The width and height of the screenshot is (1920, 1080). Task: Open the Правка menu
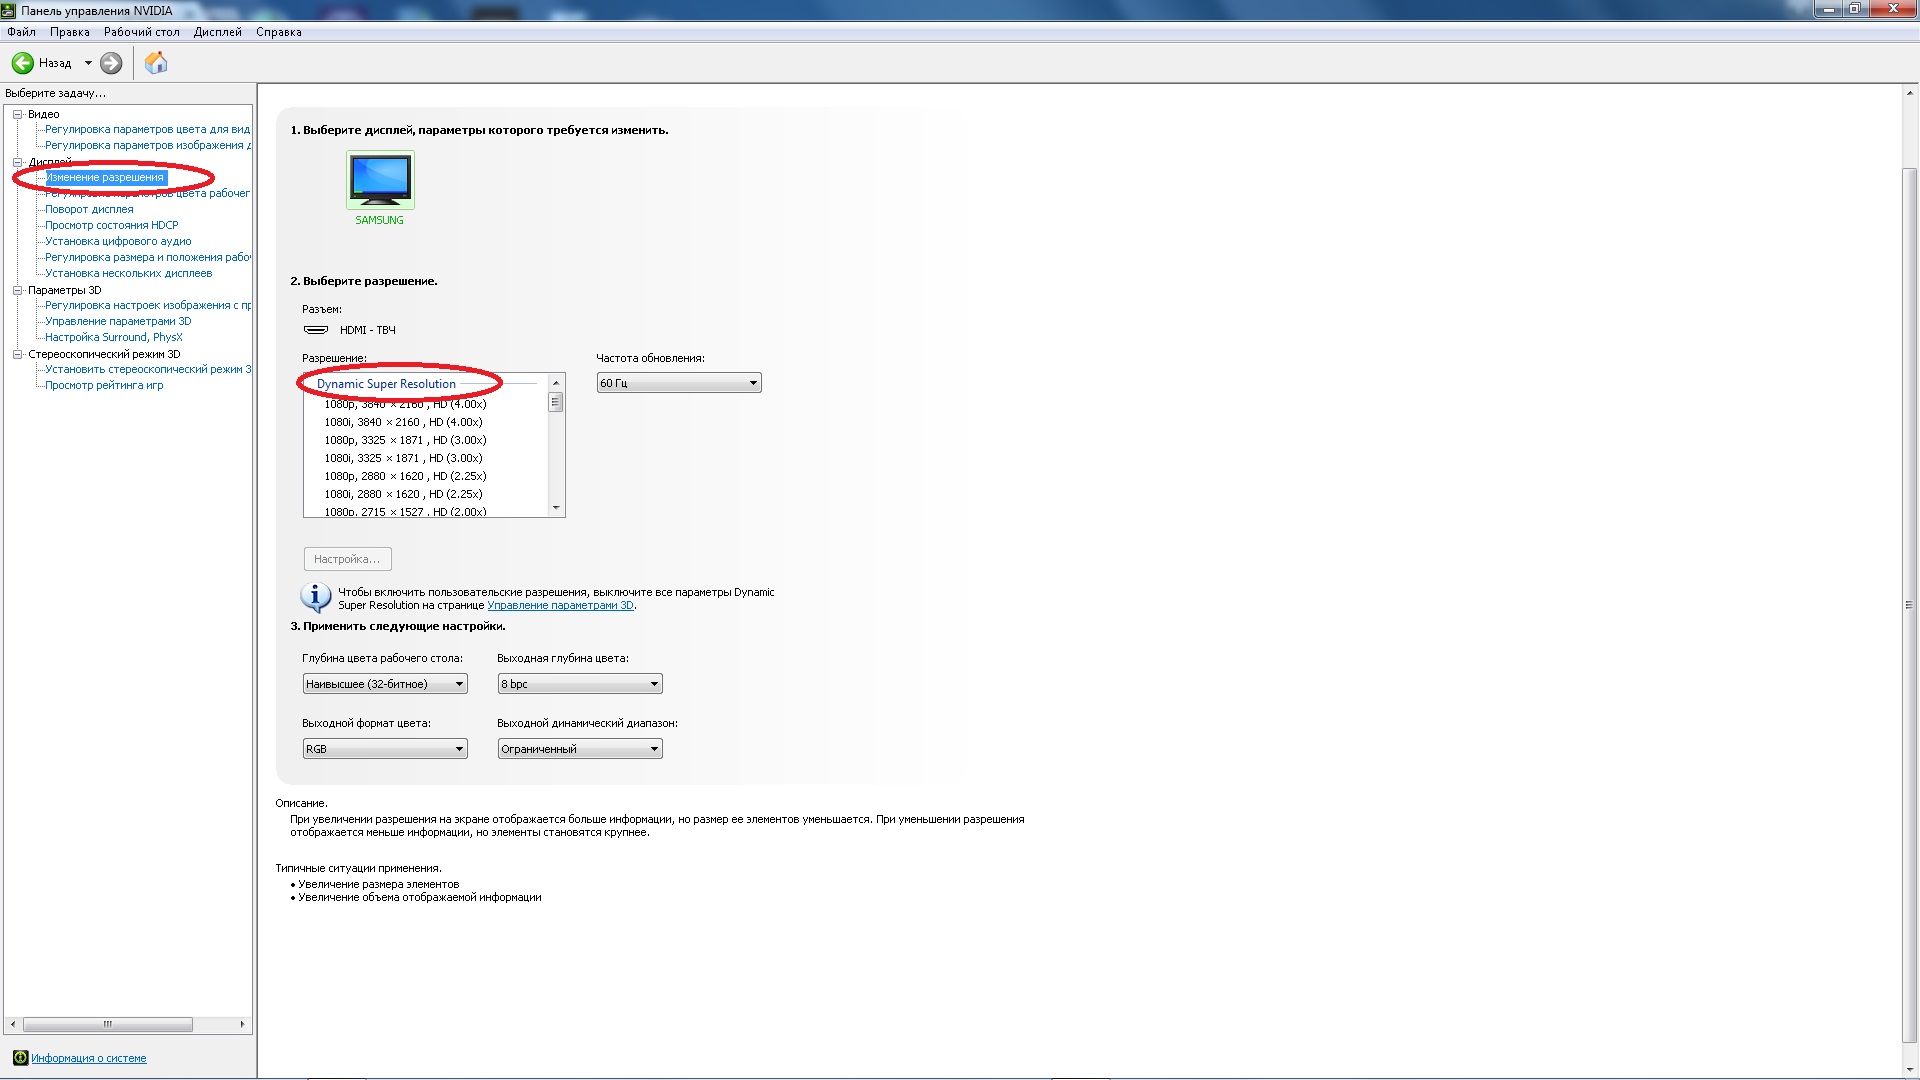click(70, 32)
